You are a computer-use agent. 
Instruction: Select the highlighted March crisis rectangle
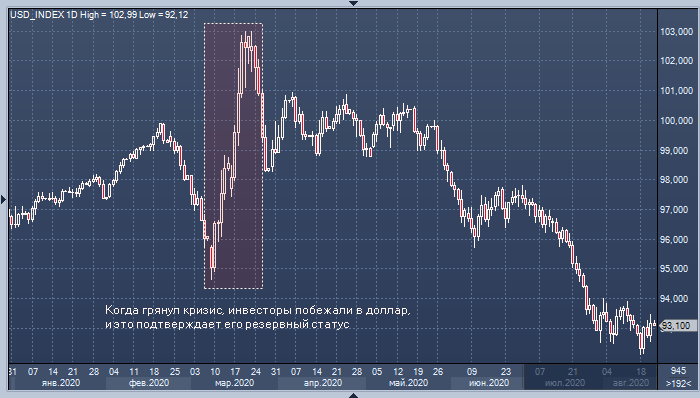tap(233, 156)
